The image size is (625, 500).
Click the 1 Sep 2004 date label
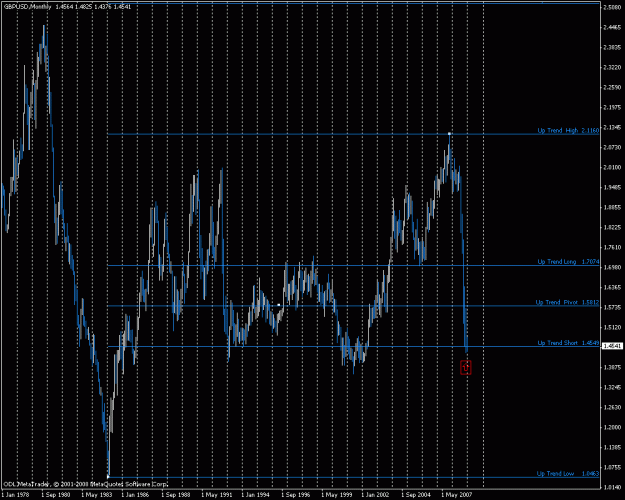[417, 495]
